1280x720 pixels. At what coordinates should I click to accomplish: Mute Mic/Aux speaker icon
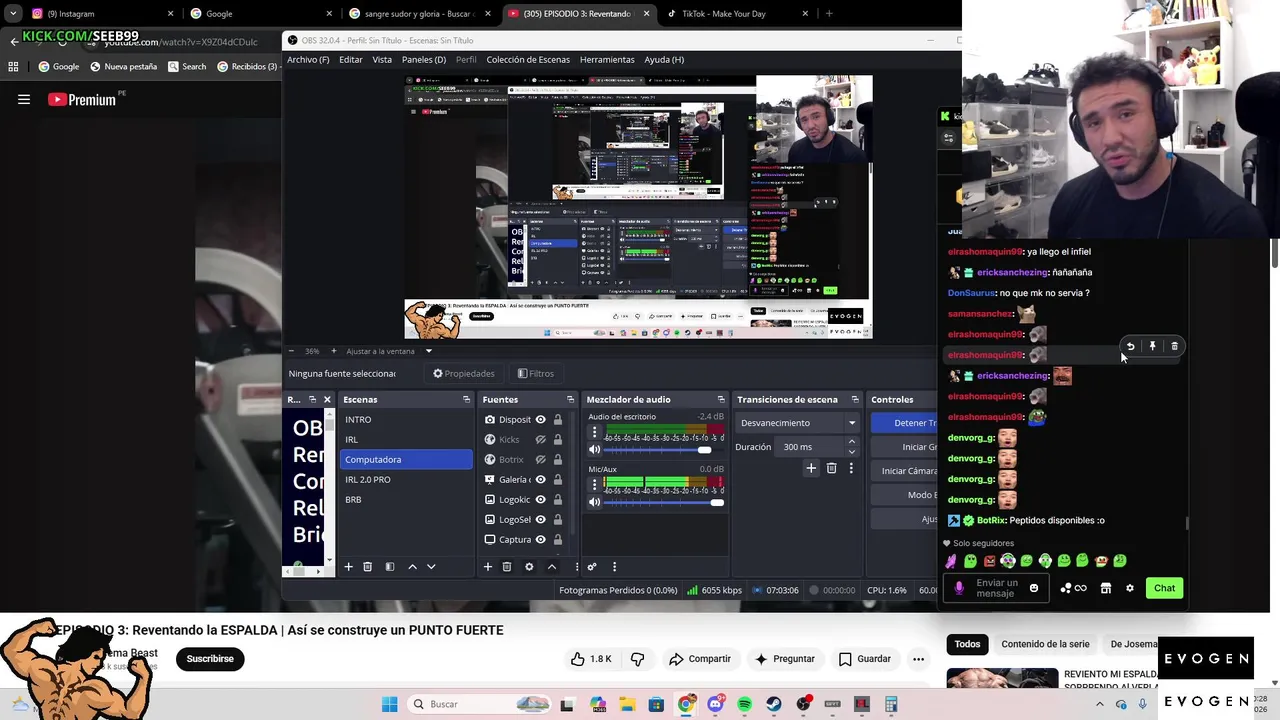click(x=594, y=502)
